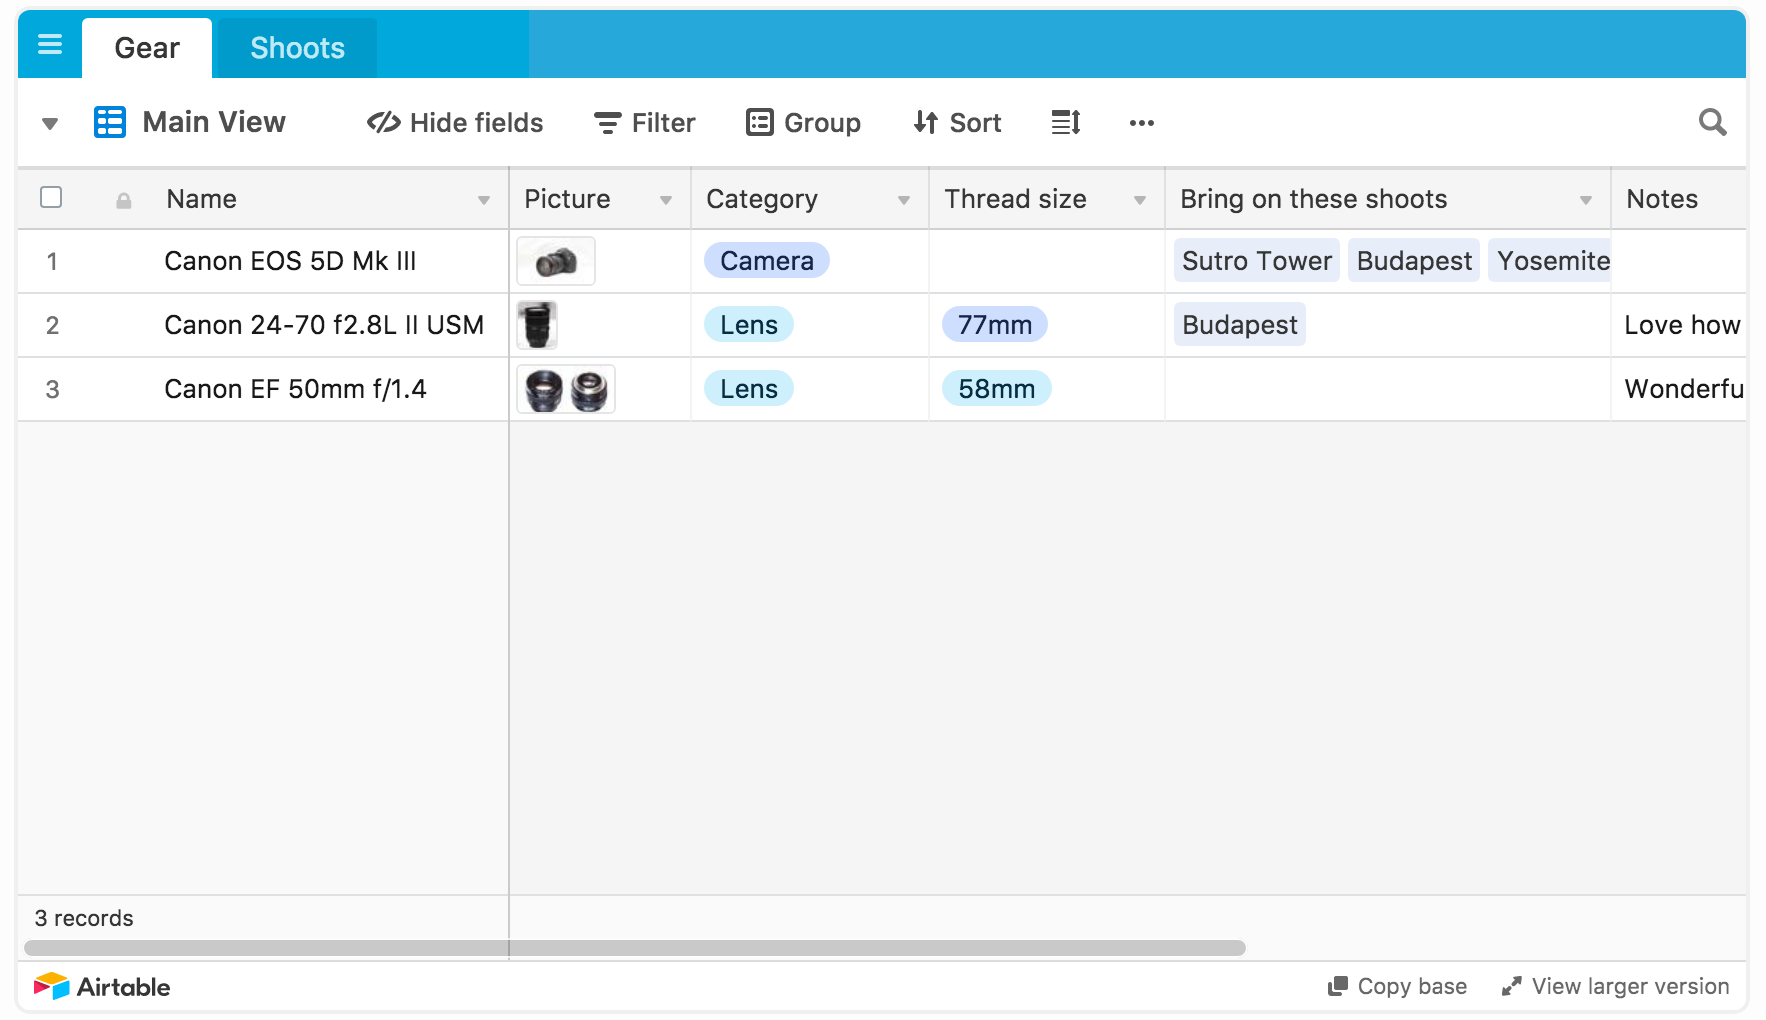1766x1020 pixels.
Task: Click row number 2
Action: point(52,326)
